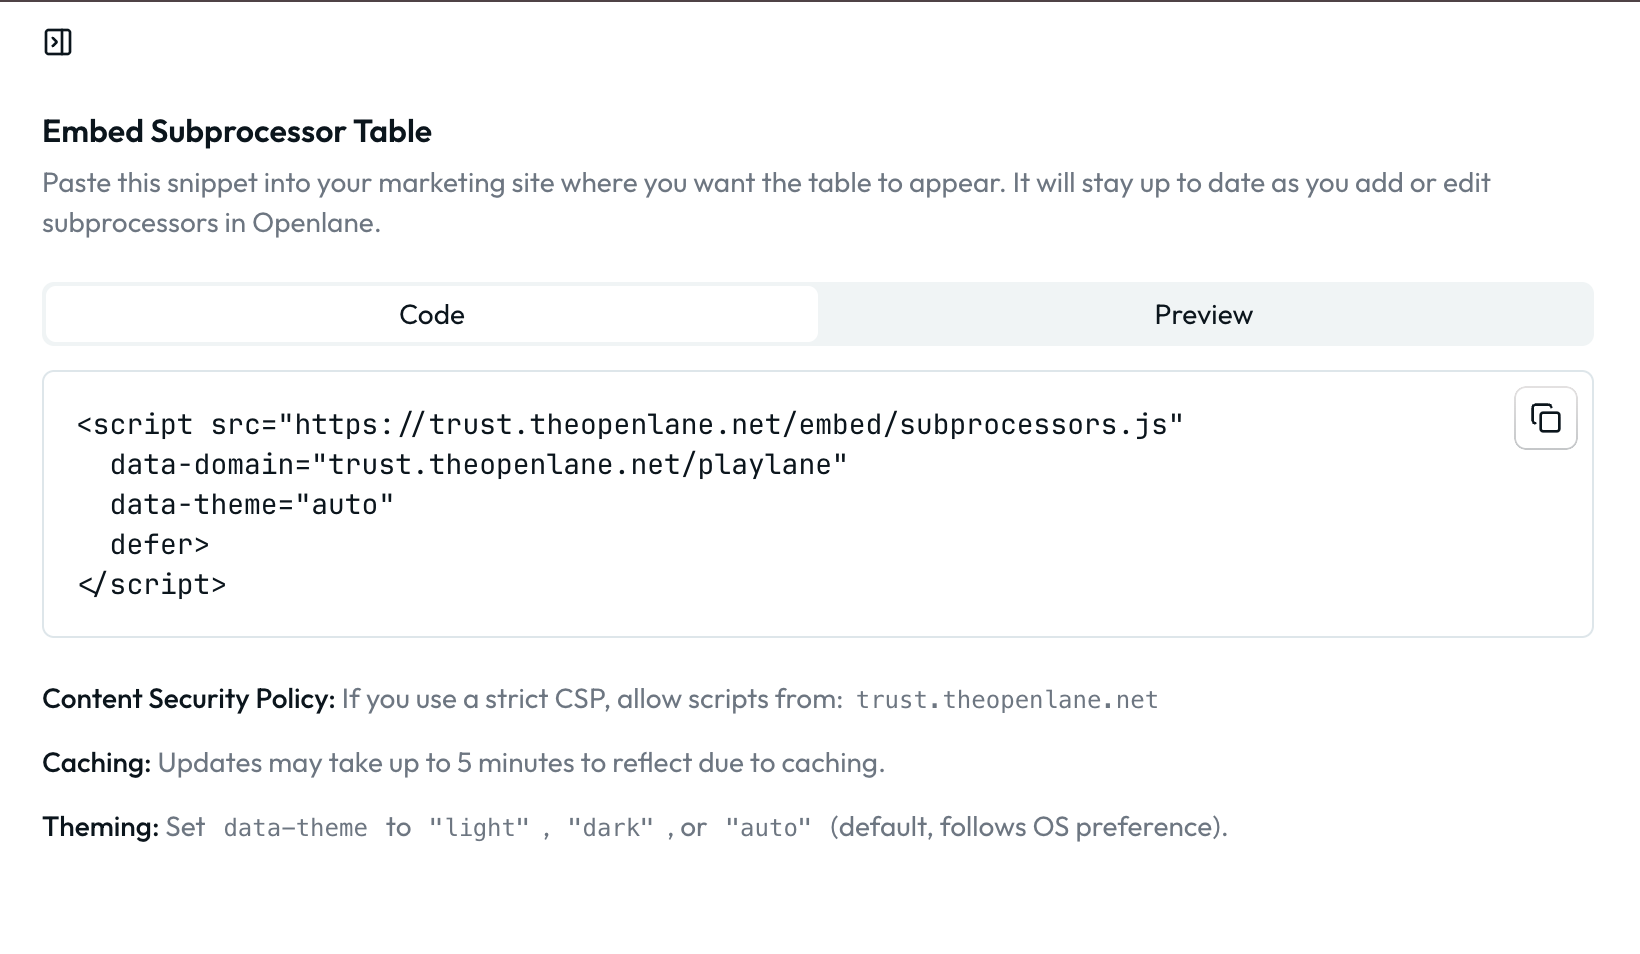
Task: Click the data-domain attribute line
Action: [478, 465]
